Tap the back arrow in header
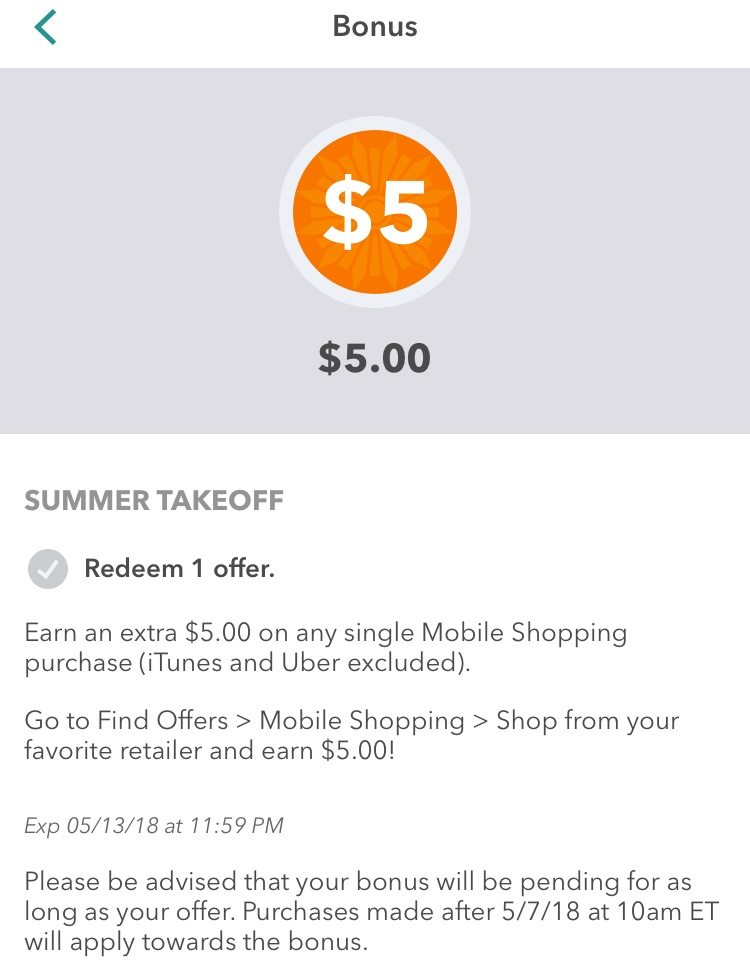 (x=45, y=27)
